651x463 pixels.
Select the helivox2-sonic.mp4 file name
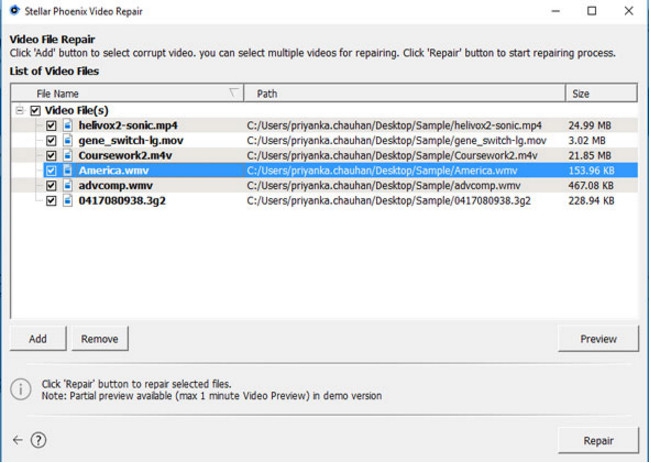(x=128, y=125)
